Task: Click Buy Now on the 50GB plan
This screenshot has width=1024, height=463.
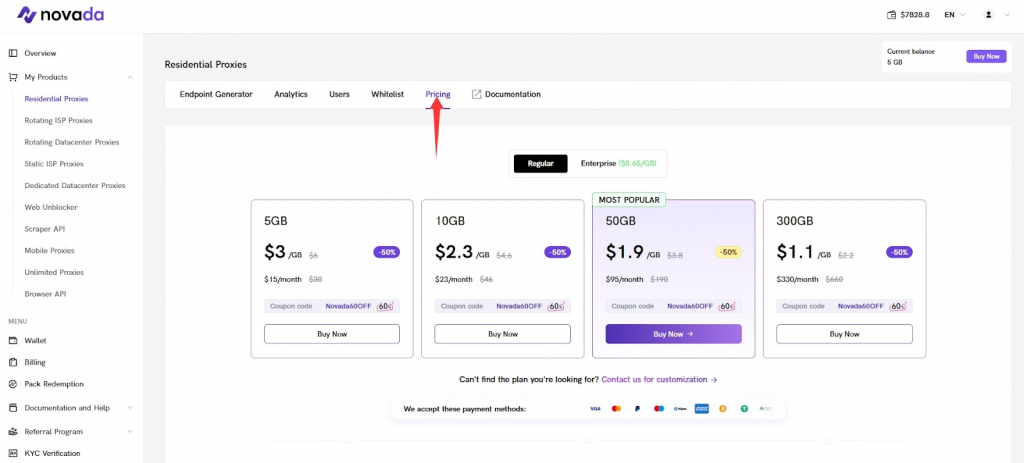Action: pyautogui.click(x=673, y=334)
